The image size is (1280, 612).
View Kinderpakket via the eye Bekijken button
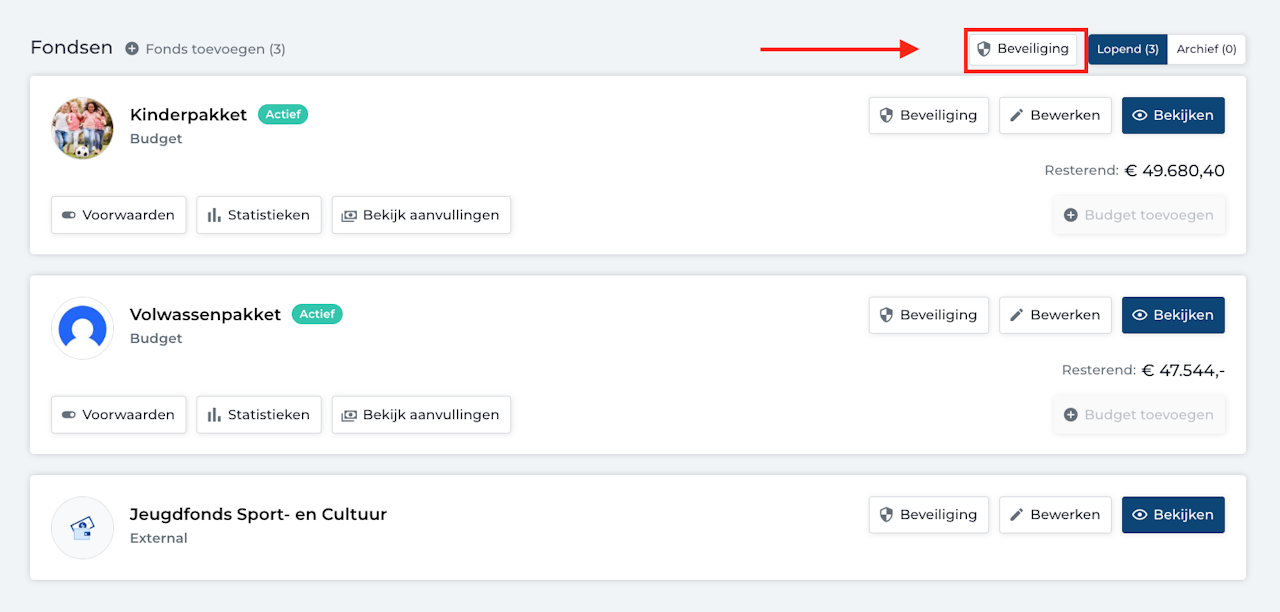1173,115
